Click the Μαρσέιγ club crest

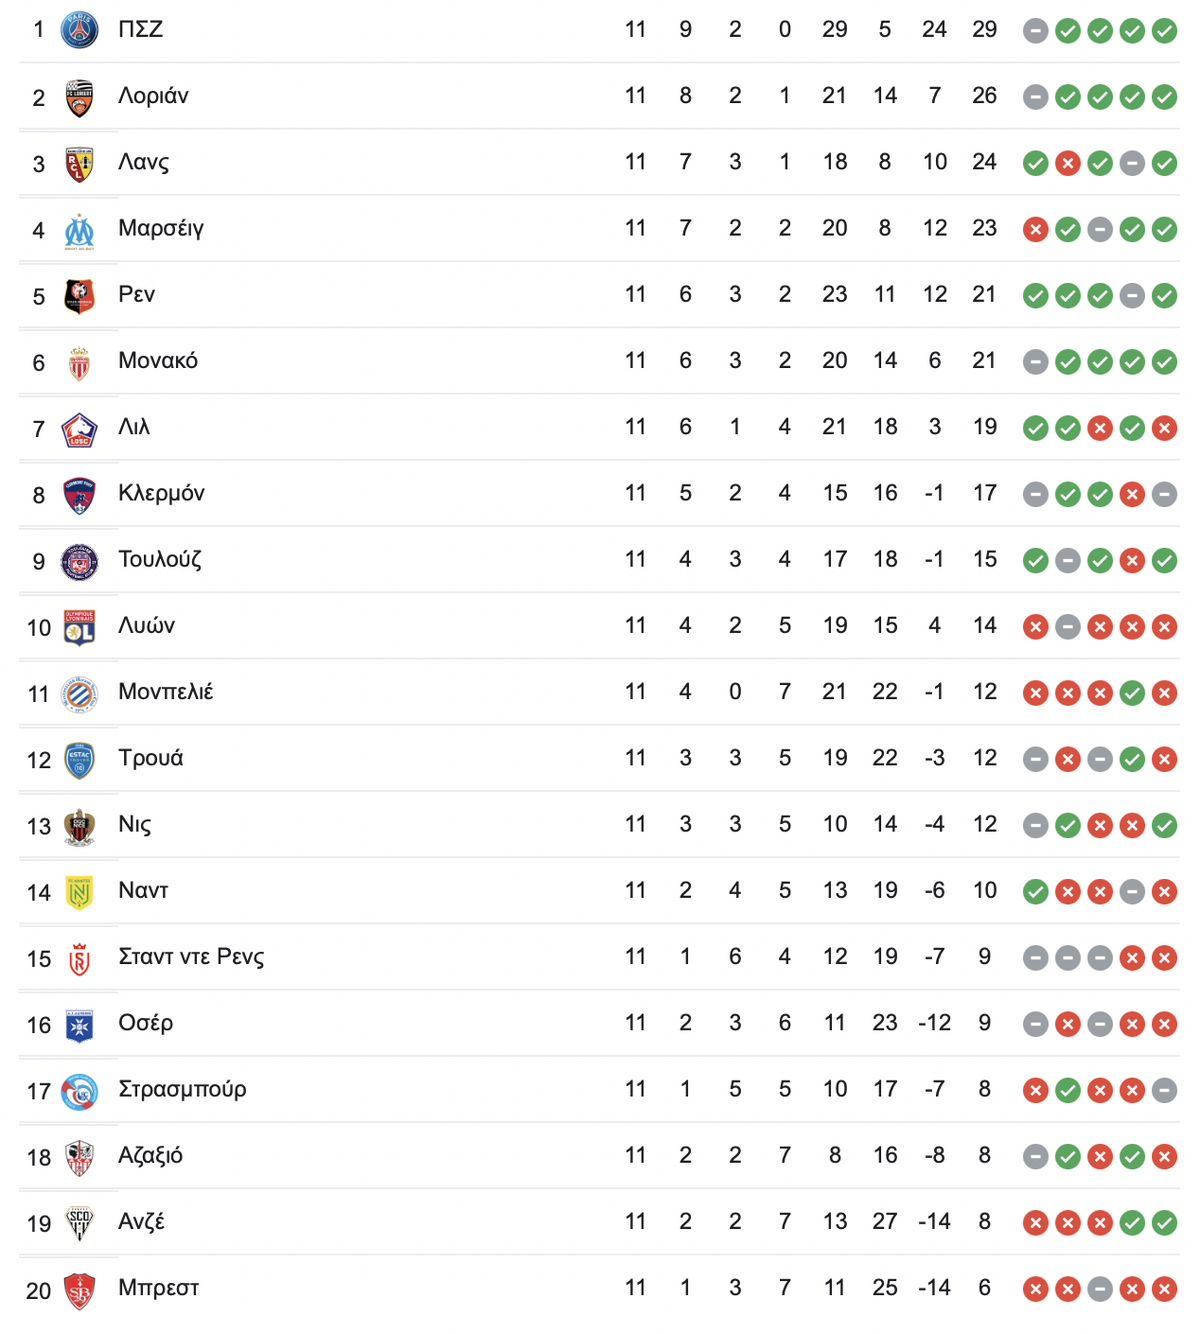point(79,230)
